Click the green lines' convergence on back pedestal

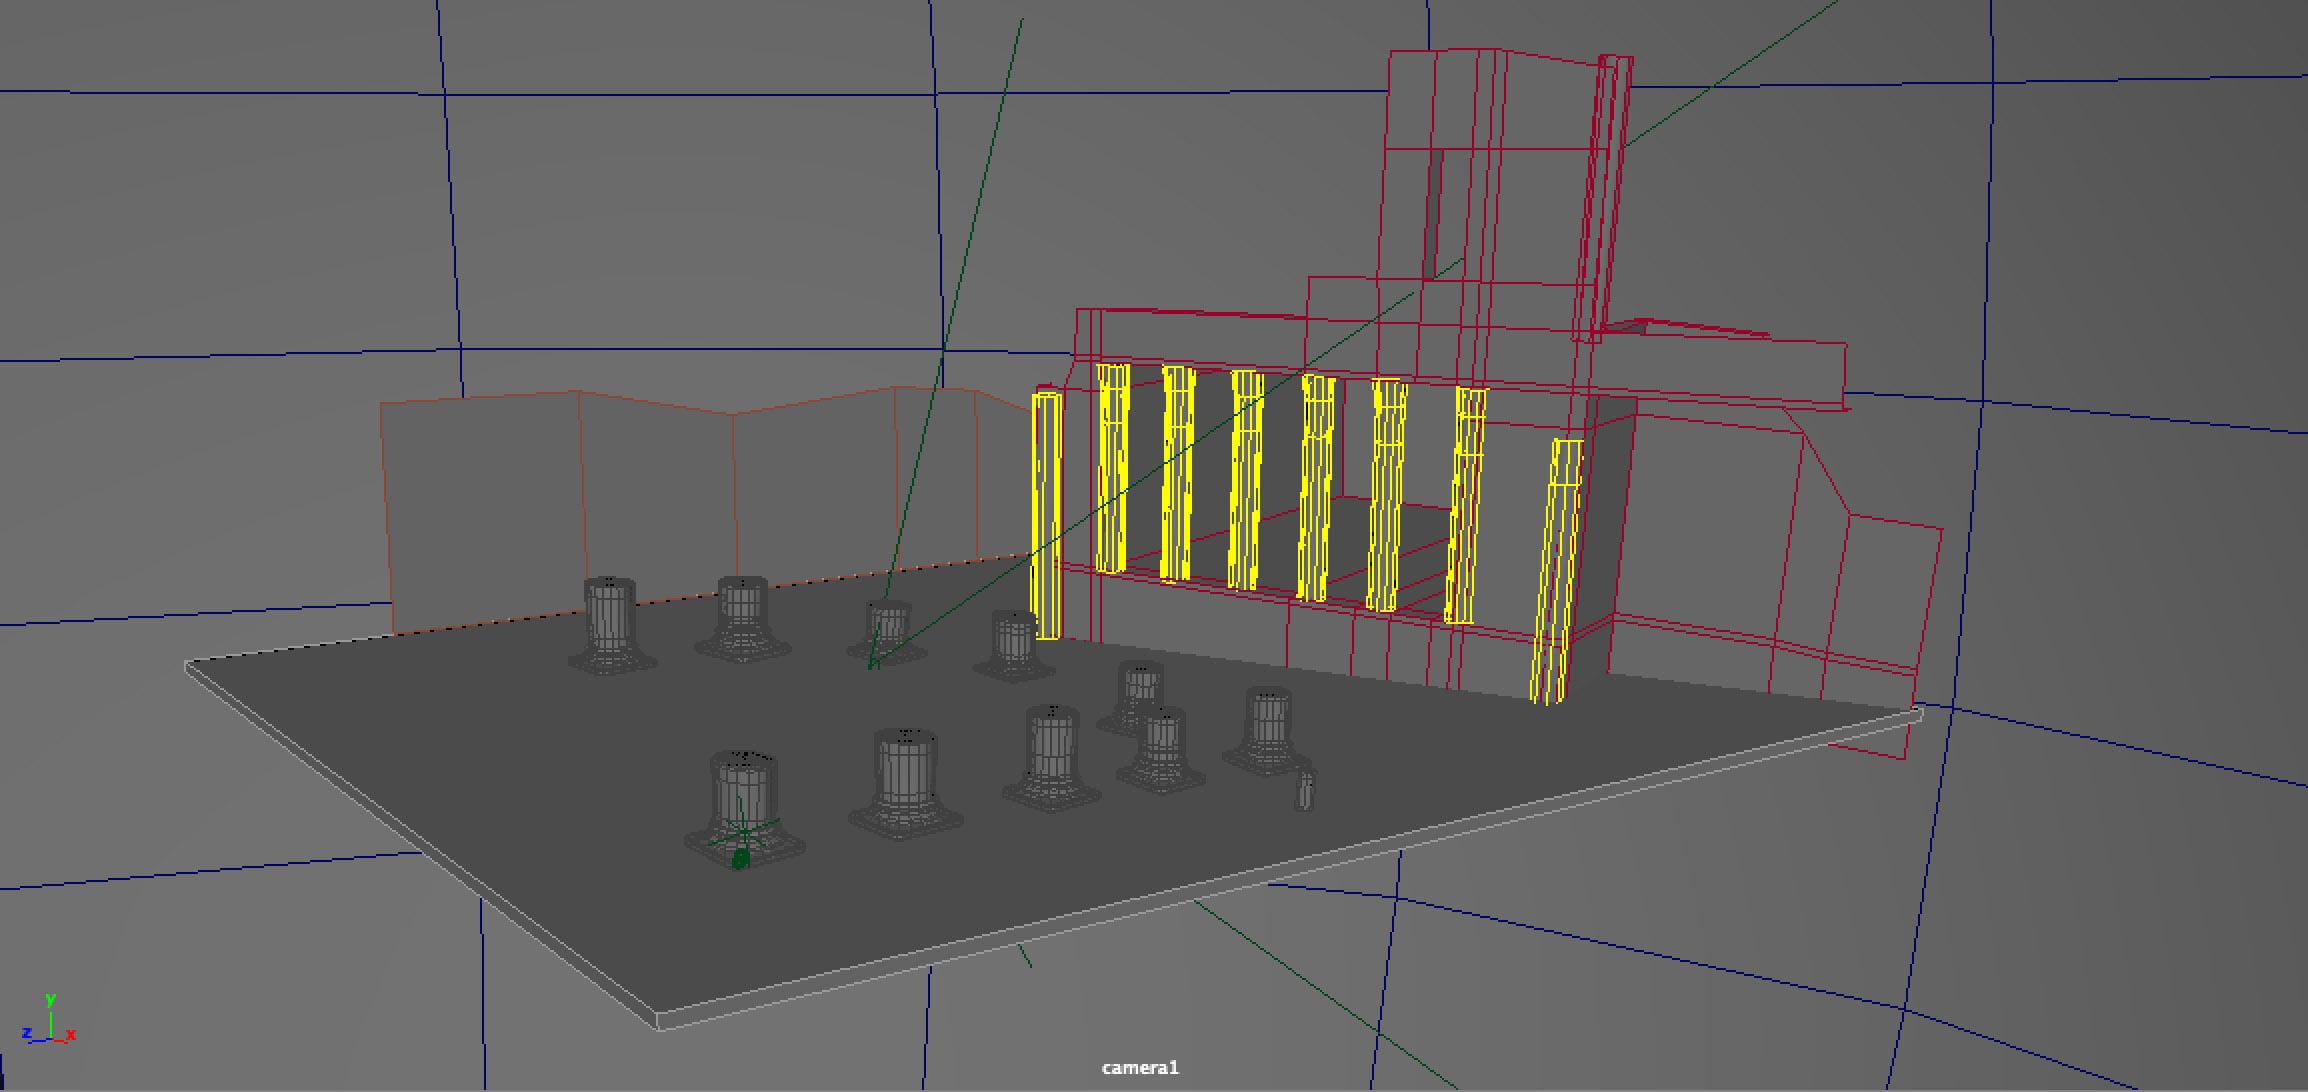[x=873, y=664]
